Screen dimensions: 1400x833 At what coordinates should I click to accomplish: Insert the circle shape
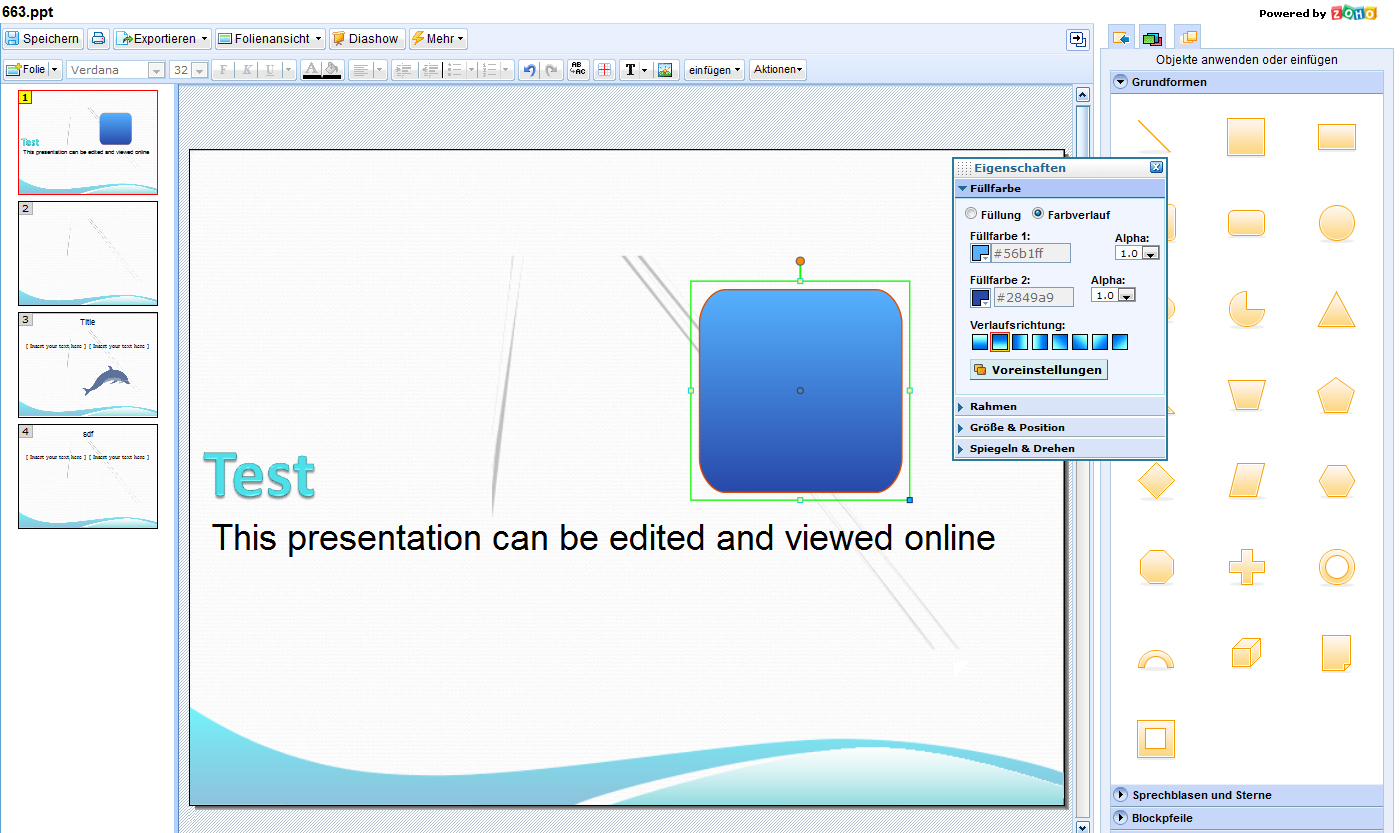point(1337,223)
